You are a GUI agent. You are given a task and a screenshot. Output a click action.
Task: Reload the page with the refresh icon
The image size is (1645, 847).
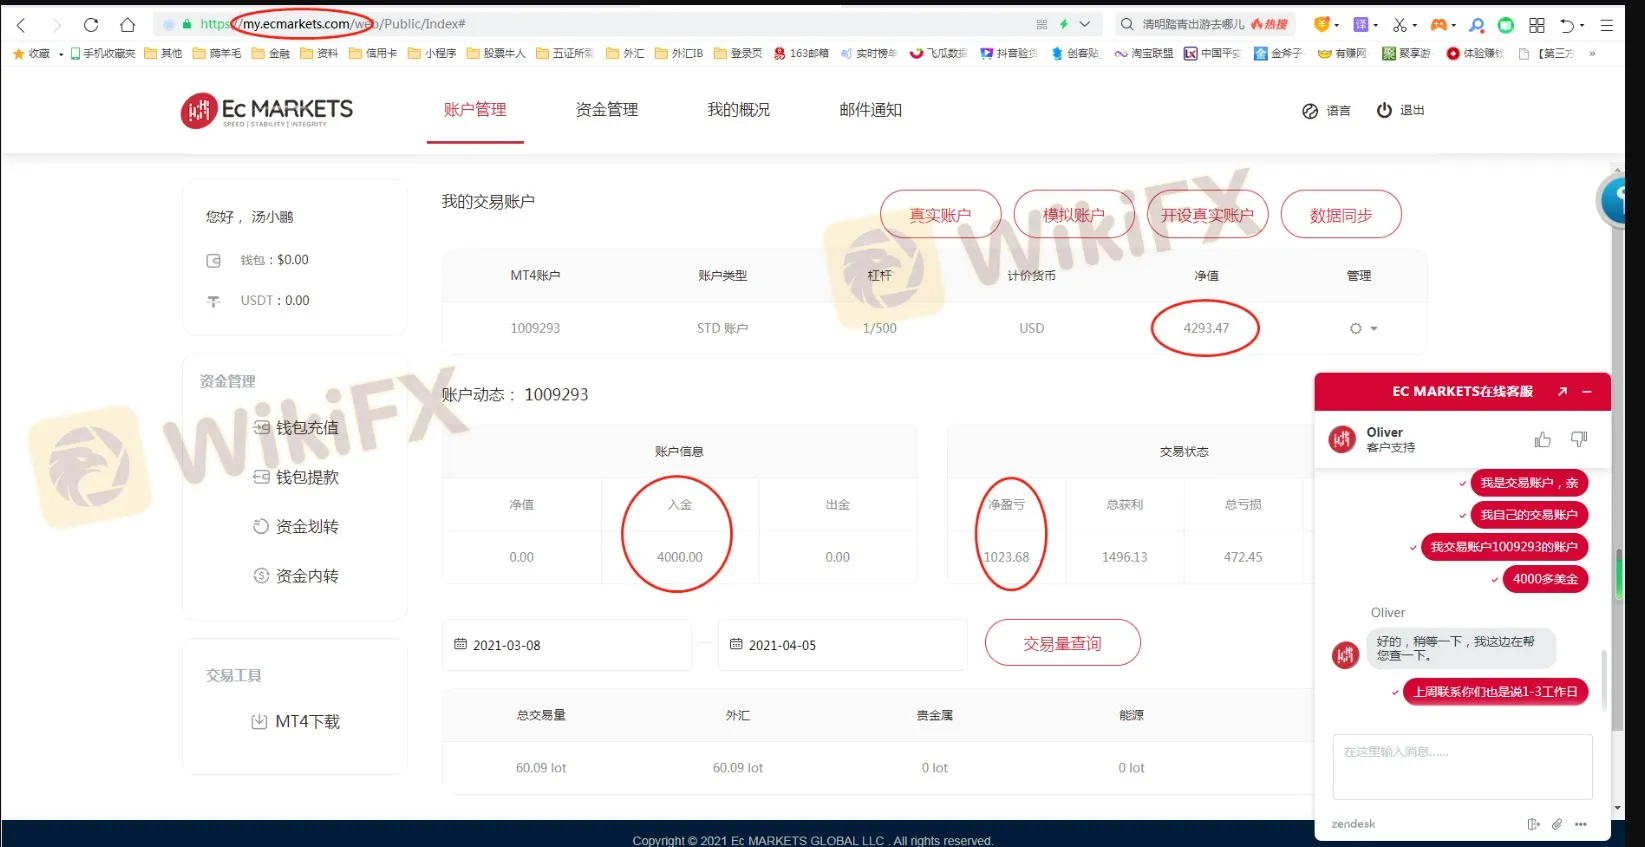(x=91, y=25)
